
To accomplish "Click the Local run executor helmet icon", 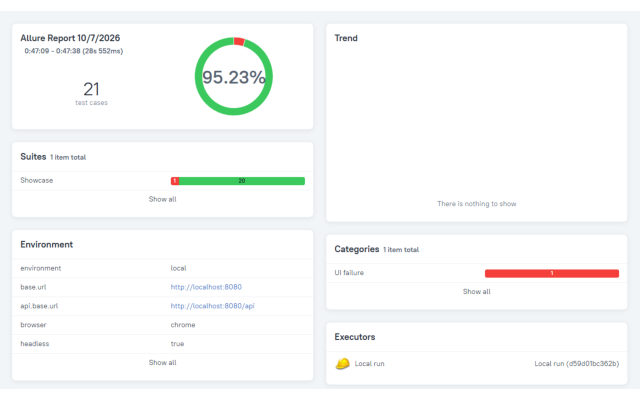I will pos(342,363).
